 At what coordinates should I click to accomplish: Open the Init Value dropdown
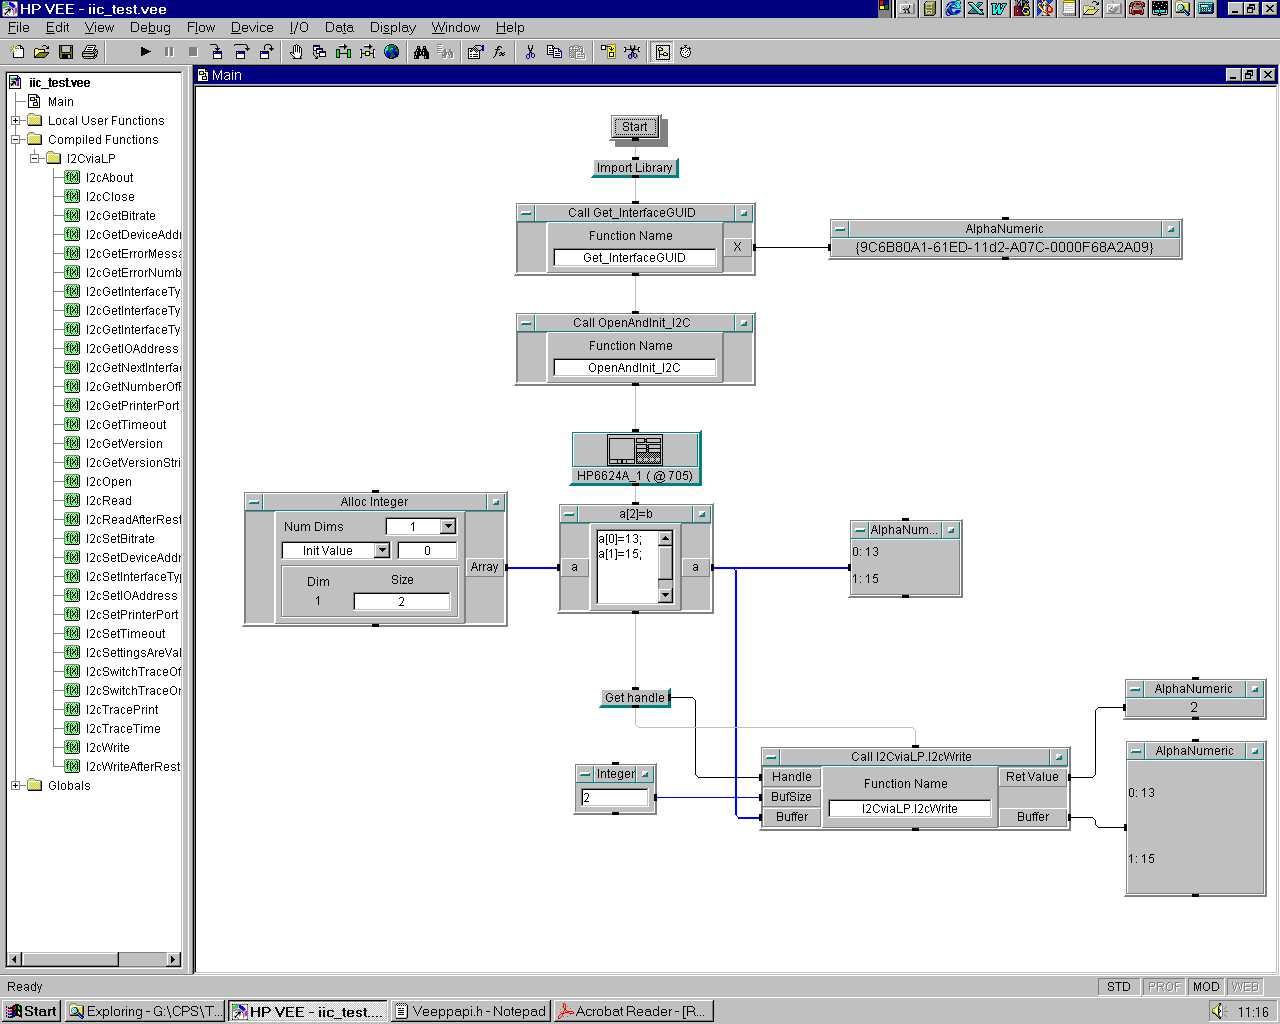[381, 551]
